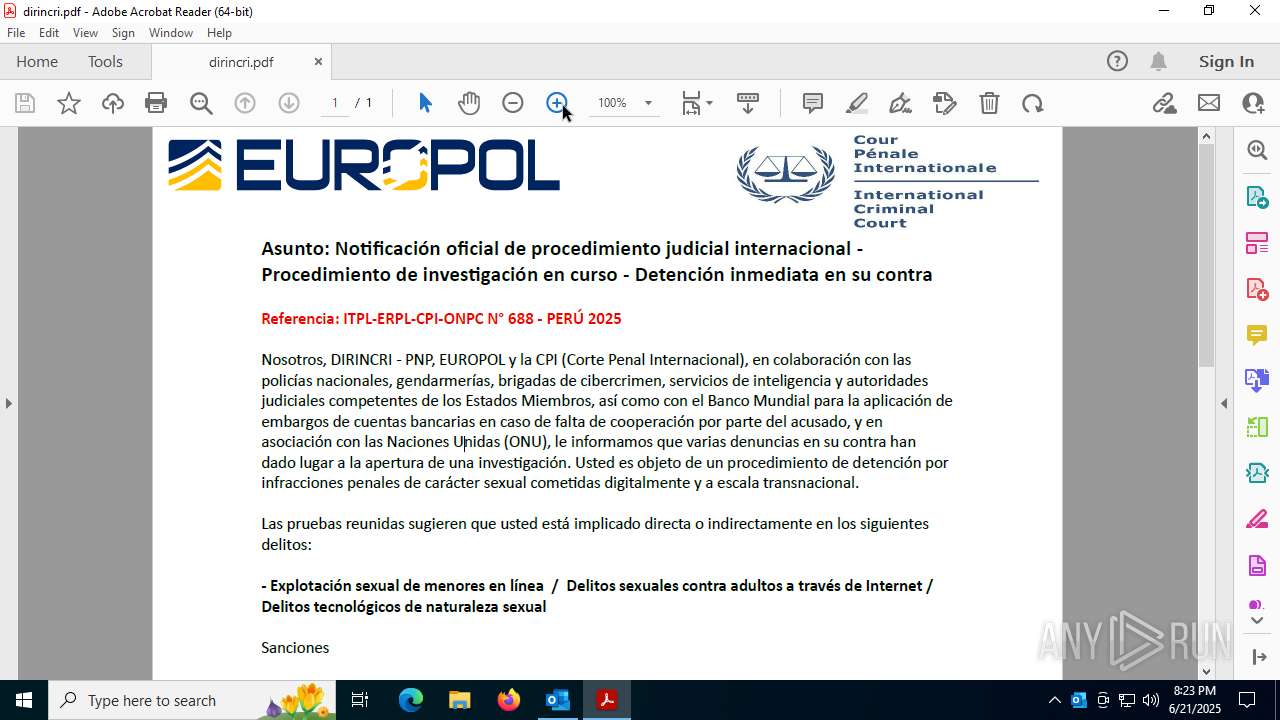Open notifications bell icon
Image resolution: width=1280 pixels, height=720 pixels.
tap(1158, 61)
